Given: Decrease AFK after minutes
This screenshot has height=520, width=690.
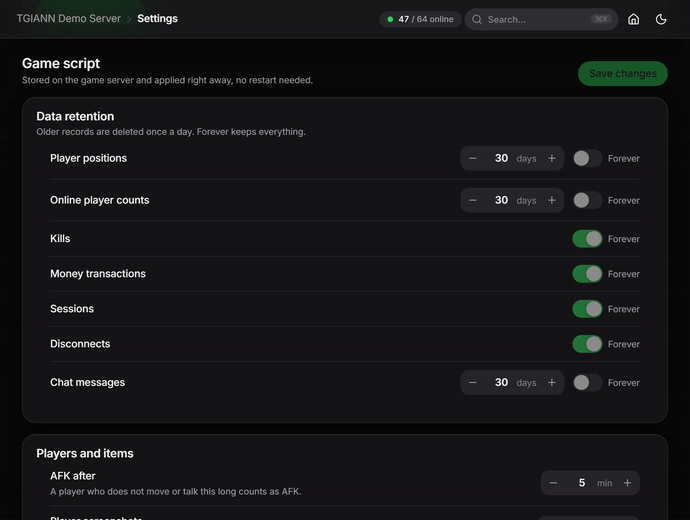Looking at the screenshot, I should [553, 483].
